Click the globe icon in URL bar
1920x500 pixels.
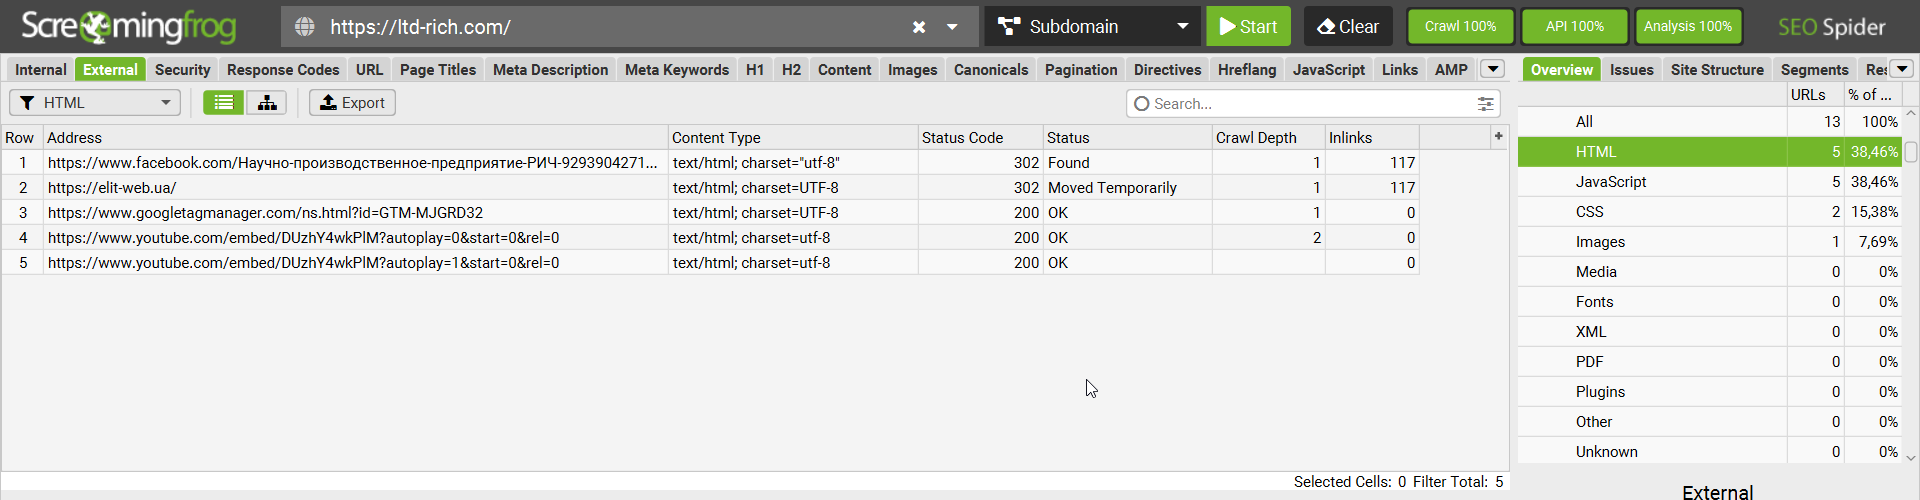coord(305,27)
